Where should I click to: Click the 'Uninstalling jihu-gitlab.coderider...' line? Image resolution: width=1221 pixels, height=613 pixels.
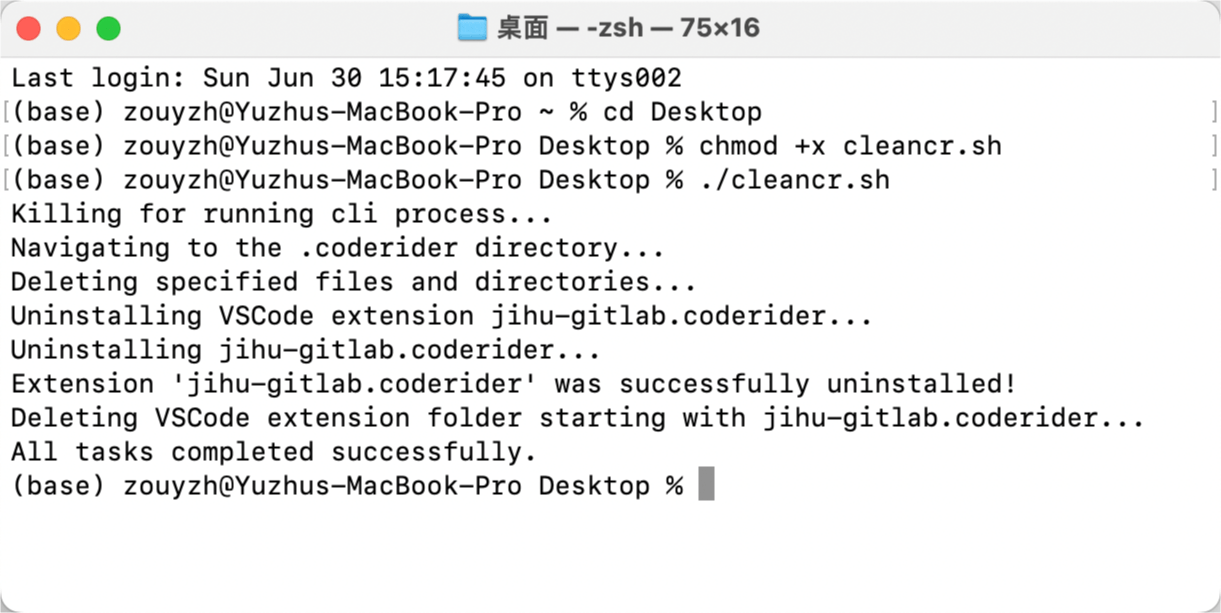pyautogui.click(x=305, y=350)
